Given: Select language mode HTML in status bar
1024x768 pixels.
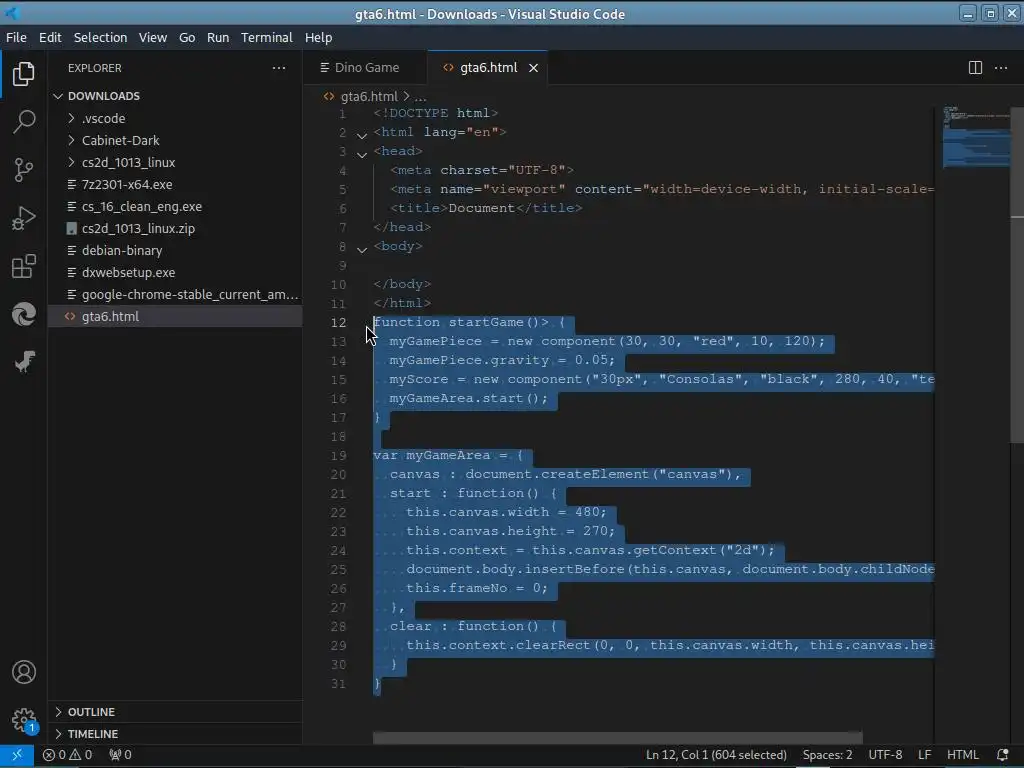Looking at the screenshot, I should coord(962,755).
